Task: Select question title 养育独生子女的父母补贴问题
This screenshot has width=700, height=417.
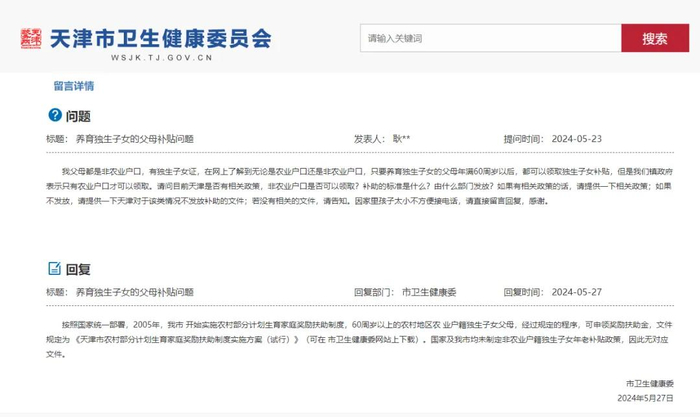Action: [x=135, y=139]
